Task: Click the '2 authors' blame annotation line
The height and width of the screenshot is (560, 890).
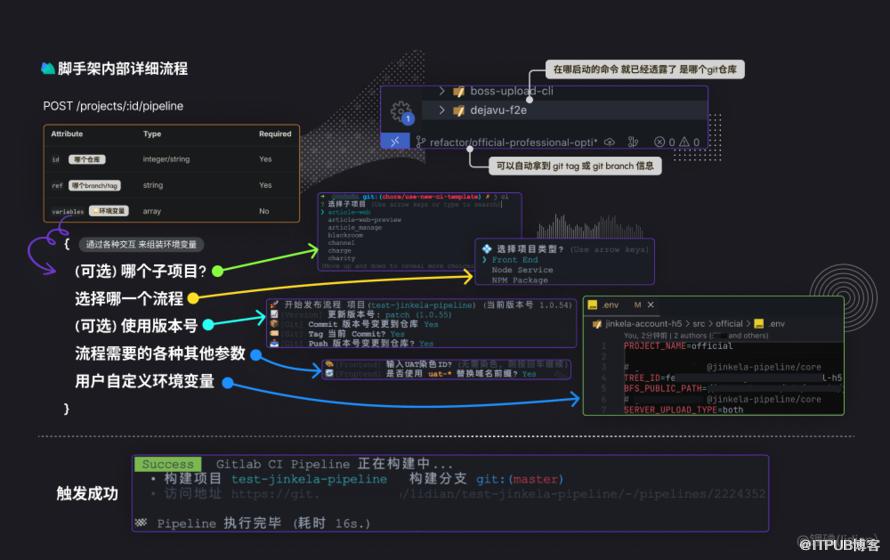Action: [696, 335]
